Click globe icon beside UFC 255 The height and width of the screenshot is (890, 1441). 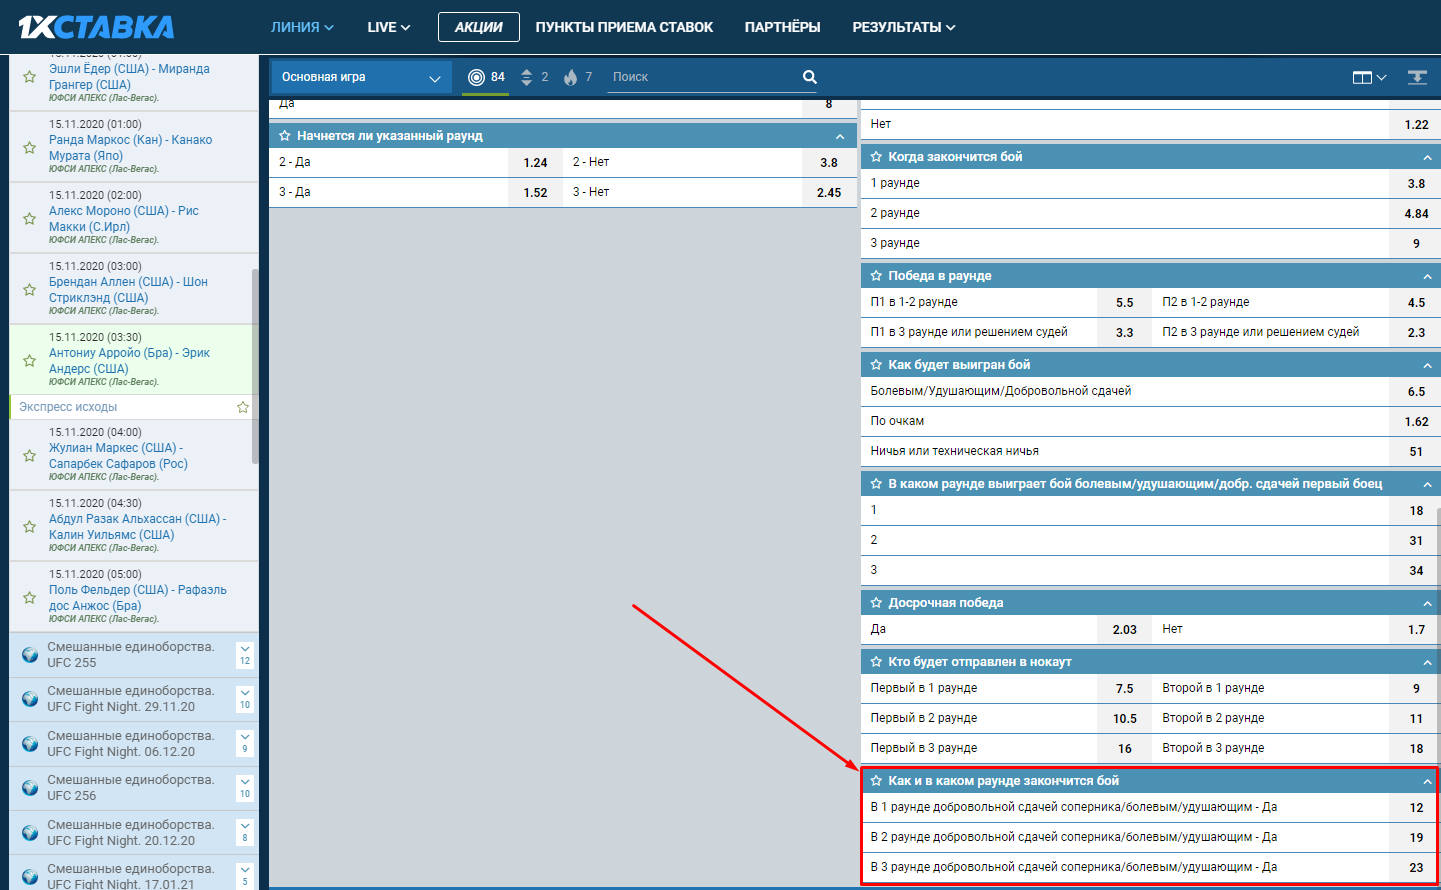30,655
